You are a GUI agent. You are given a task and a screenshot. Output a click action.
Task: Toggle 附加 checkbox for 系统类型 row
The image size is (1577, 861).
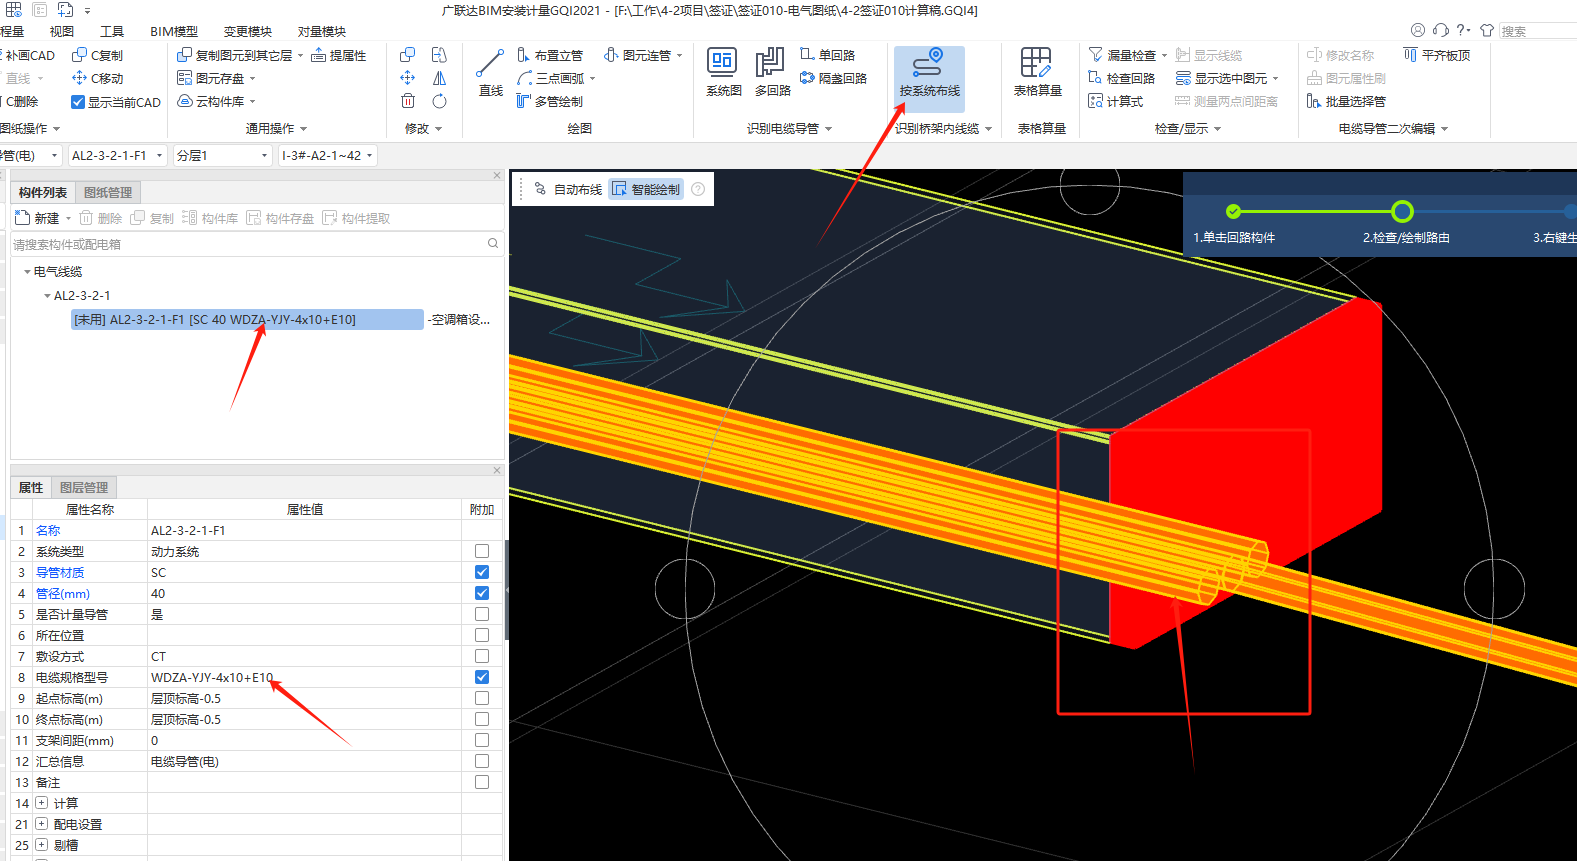pos(482,551)
